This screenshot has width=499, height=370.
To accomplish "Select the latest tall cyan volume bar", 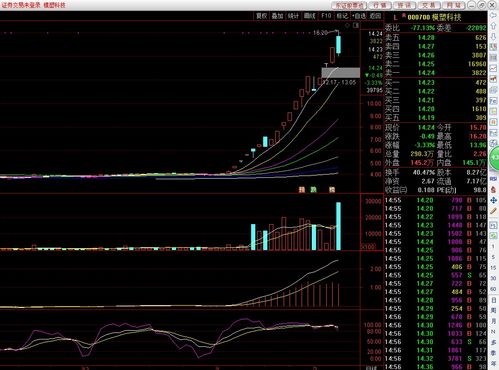I will click(x=339, y=226).
